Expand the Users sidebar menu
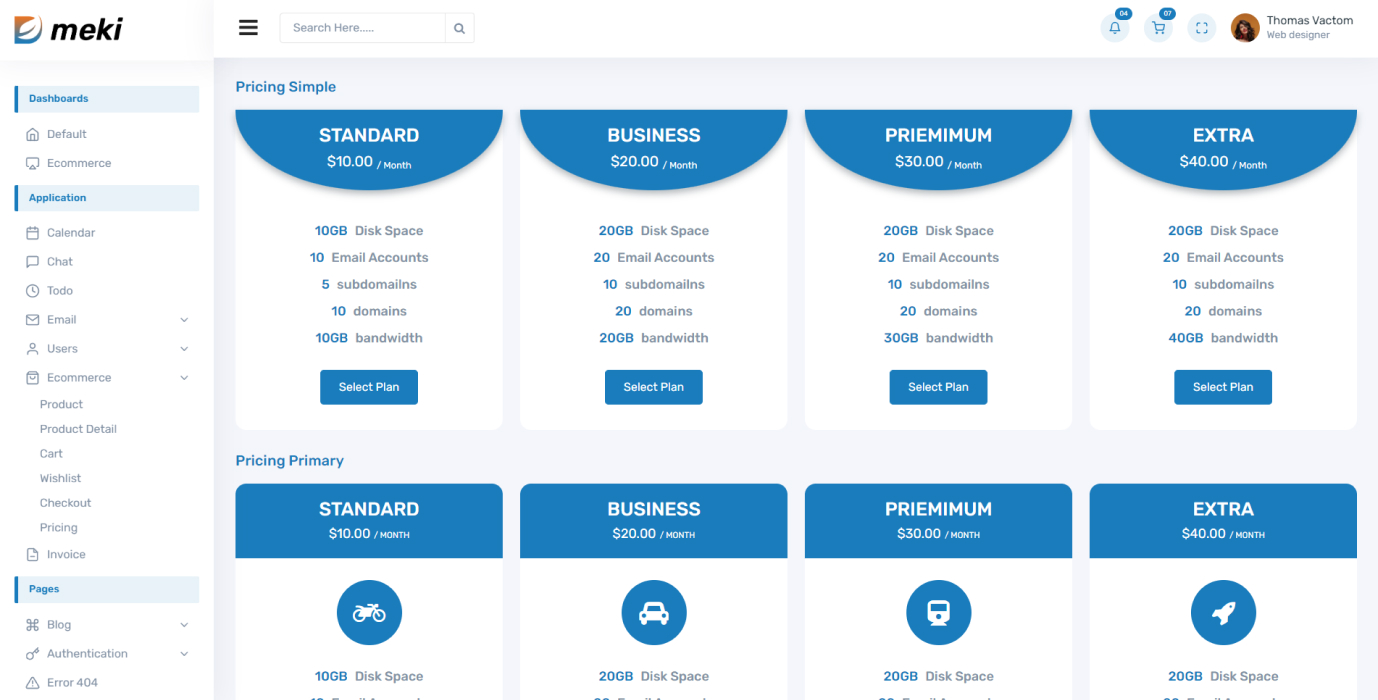1378x700 pixels. 62,348
